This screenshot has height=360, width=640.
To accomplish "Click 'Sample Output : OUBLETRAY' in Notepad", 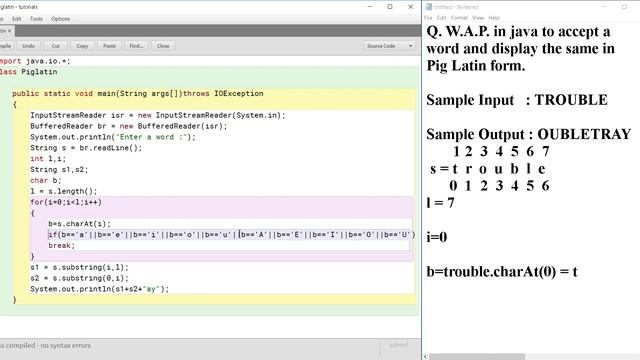I will pos(529,134).
